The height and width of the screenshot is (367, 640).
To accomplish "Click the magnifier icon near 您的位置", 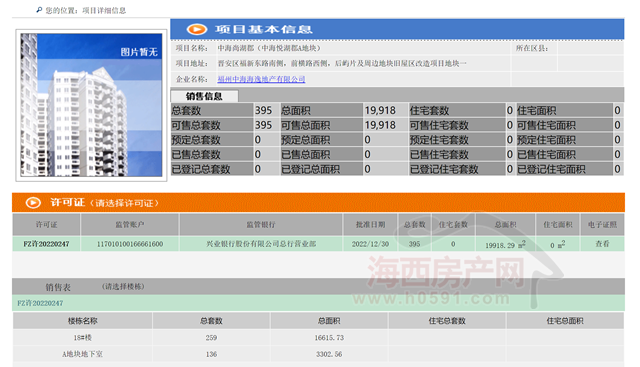I will click(39, 10).
